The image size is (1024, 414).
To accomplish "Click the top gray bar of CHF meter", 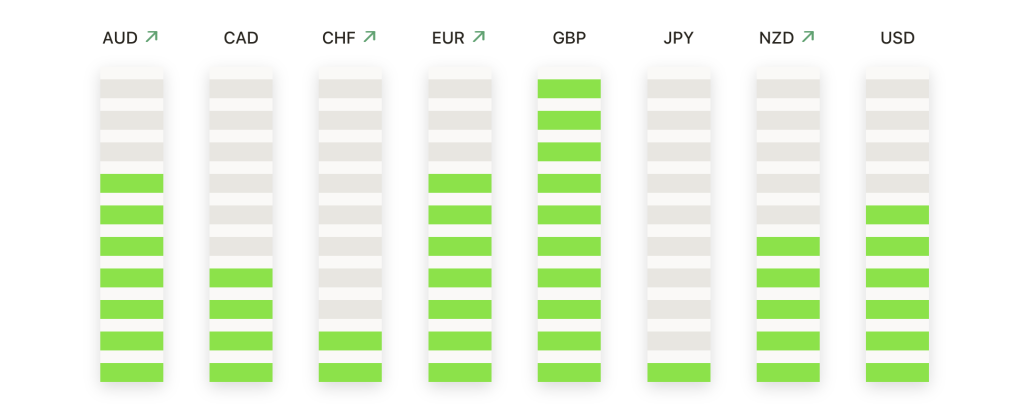I will point(350,89).
